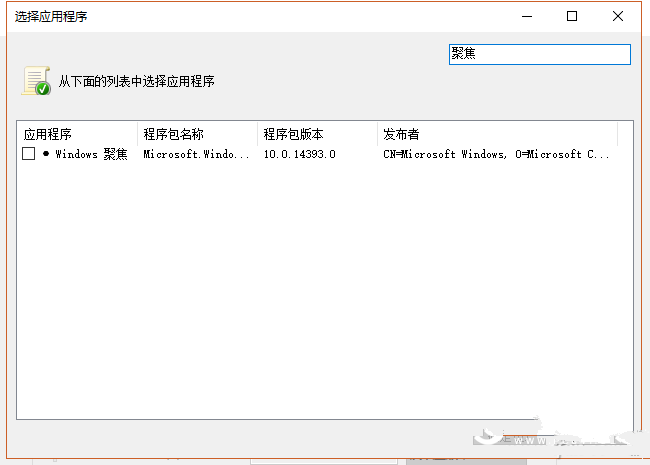Click the version cell 10.0.14393.0
The width and height of the screenshot is (650, 465).
point(300,154)
